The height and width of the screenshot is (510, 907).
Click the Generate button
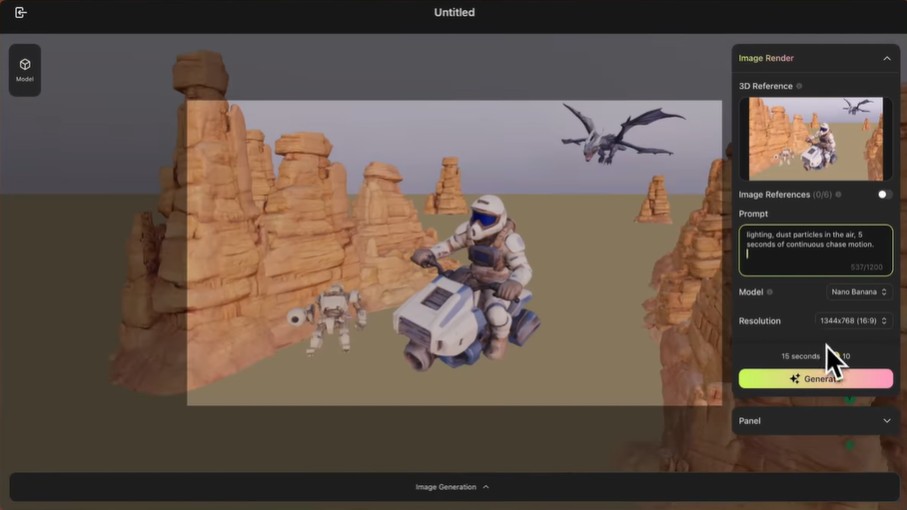pyautogui.click(x=815, y=379)
